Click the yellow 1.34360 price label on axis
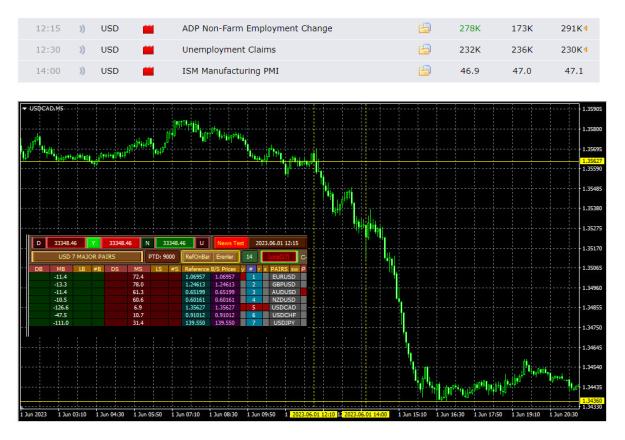 (x=593, y=401)
